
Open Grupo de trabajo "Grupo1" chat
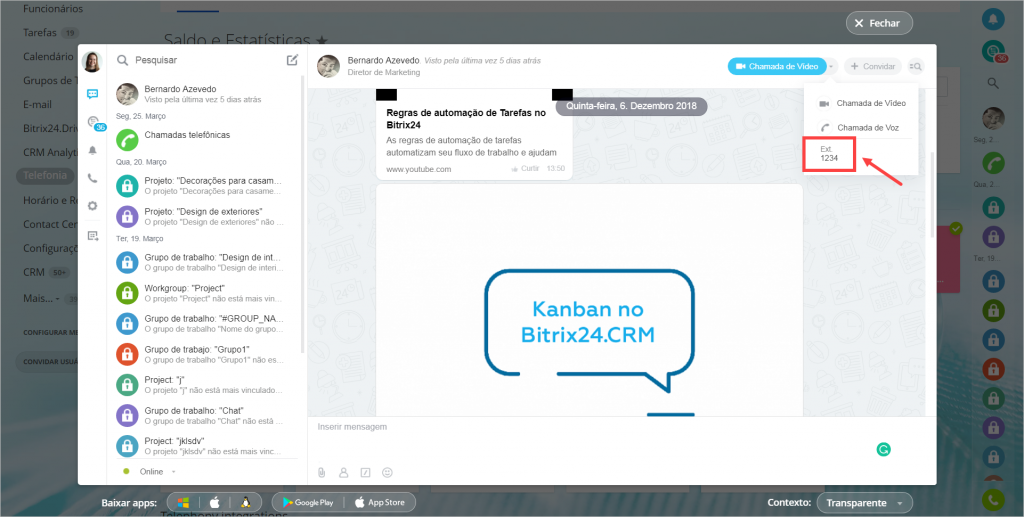(206, 354)
